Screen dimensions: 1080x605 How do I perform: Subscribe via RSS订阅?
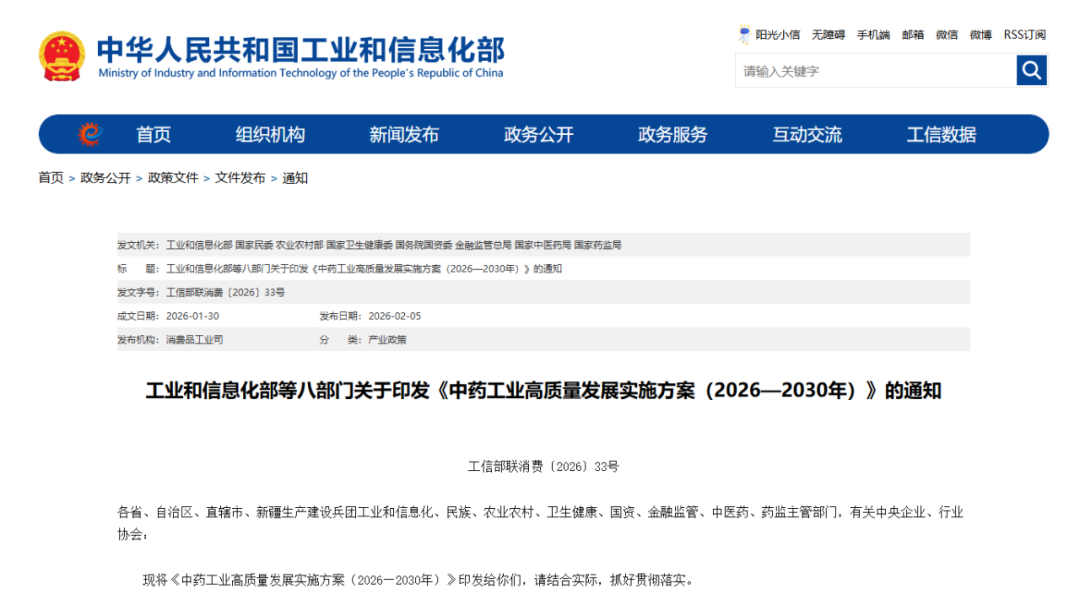(1023, 33)
